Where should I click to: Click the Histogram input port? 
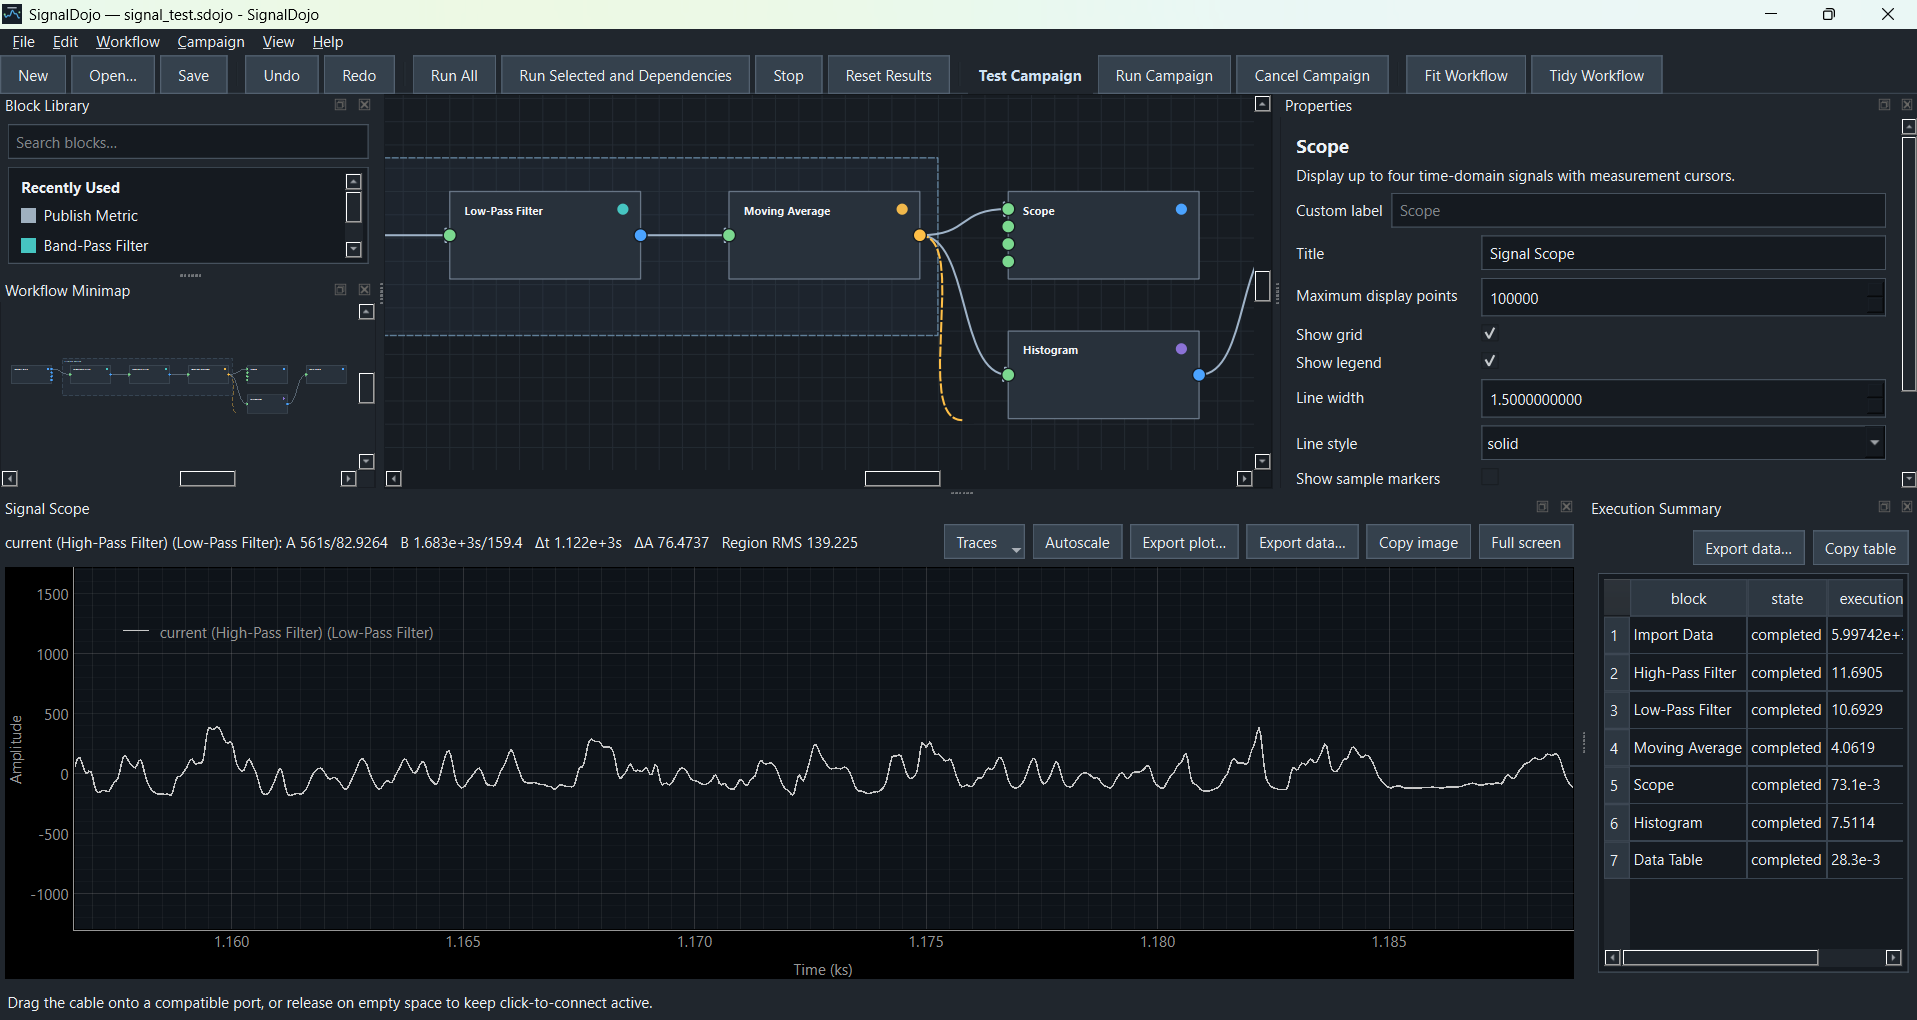pos(1008,375)
